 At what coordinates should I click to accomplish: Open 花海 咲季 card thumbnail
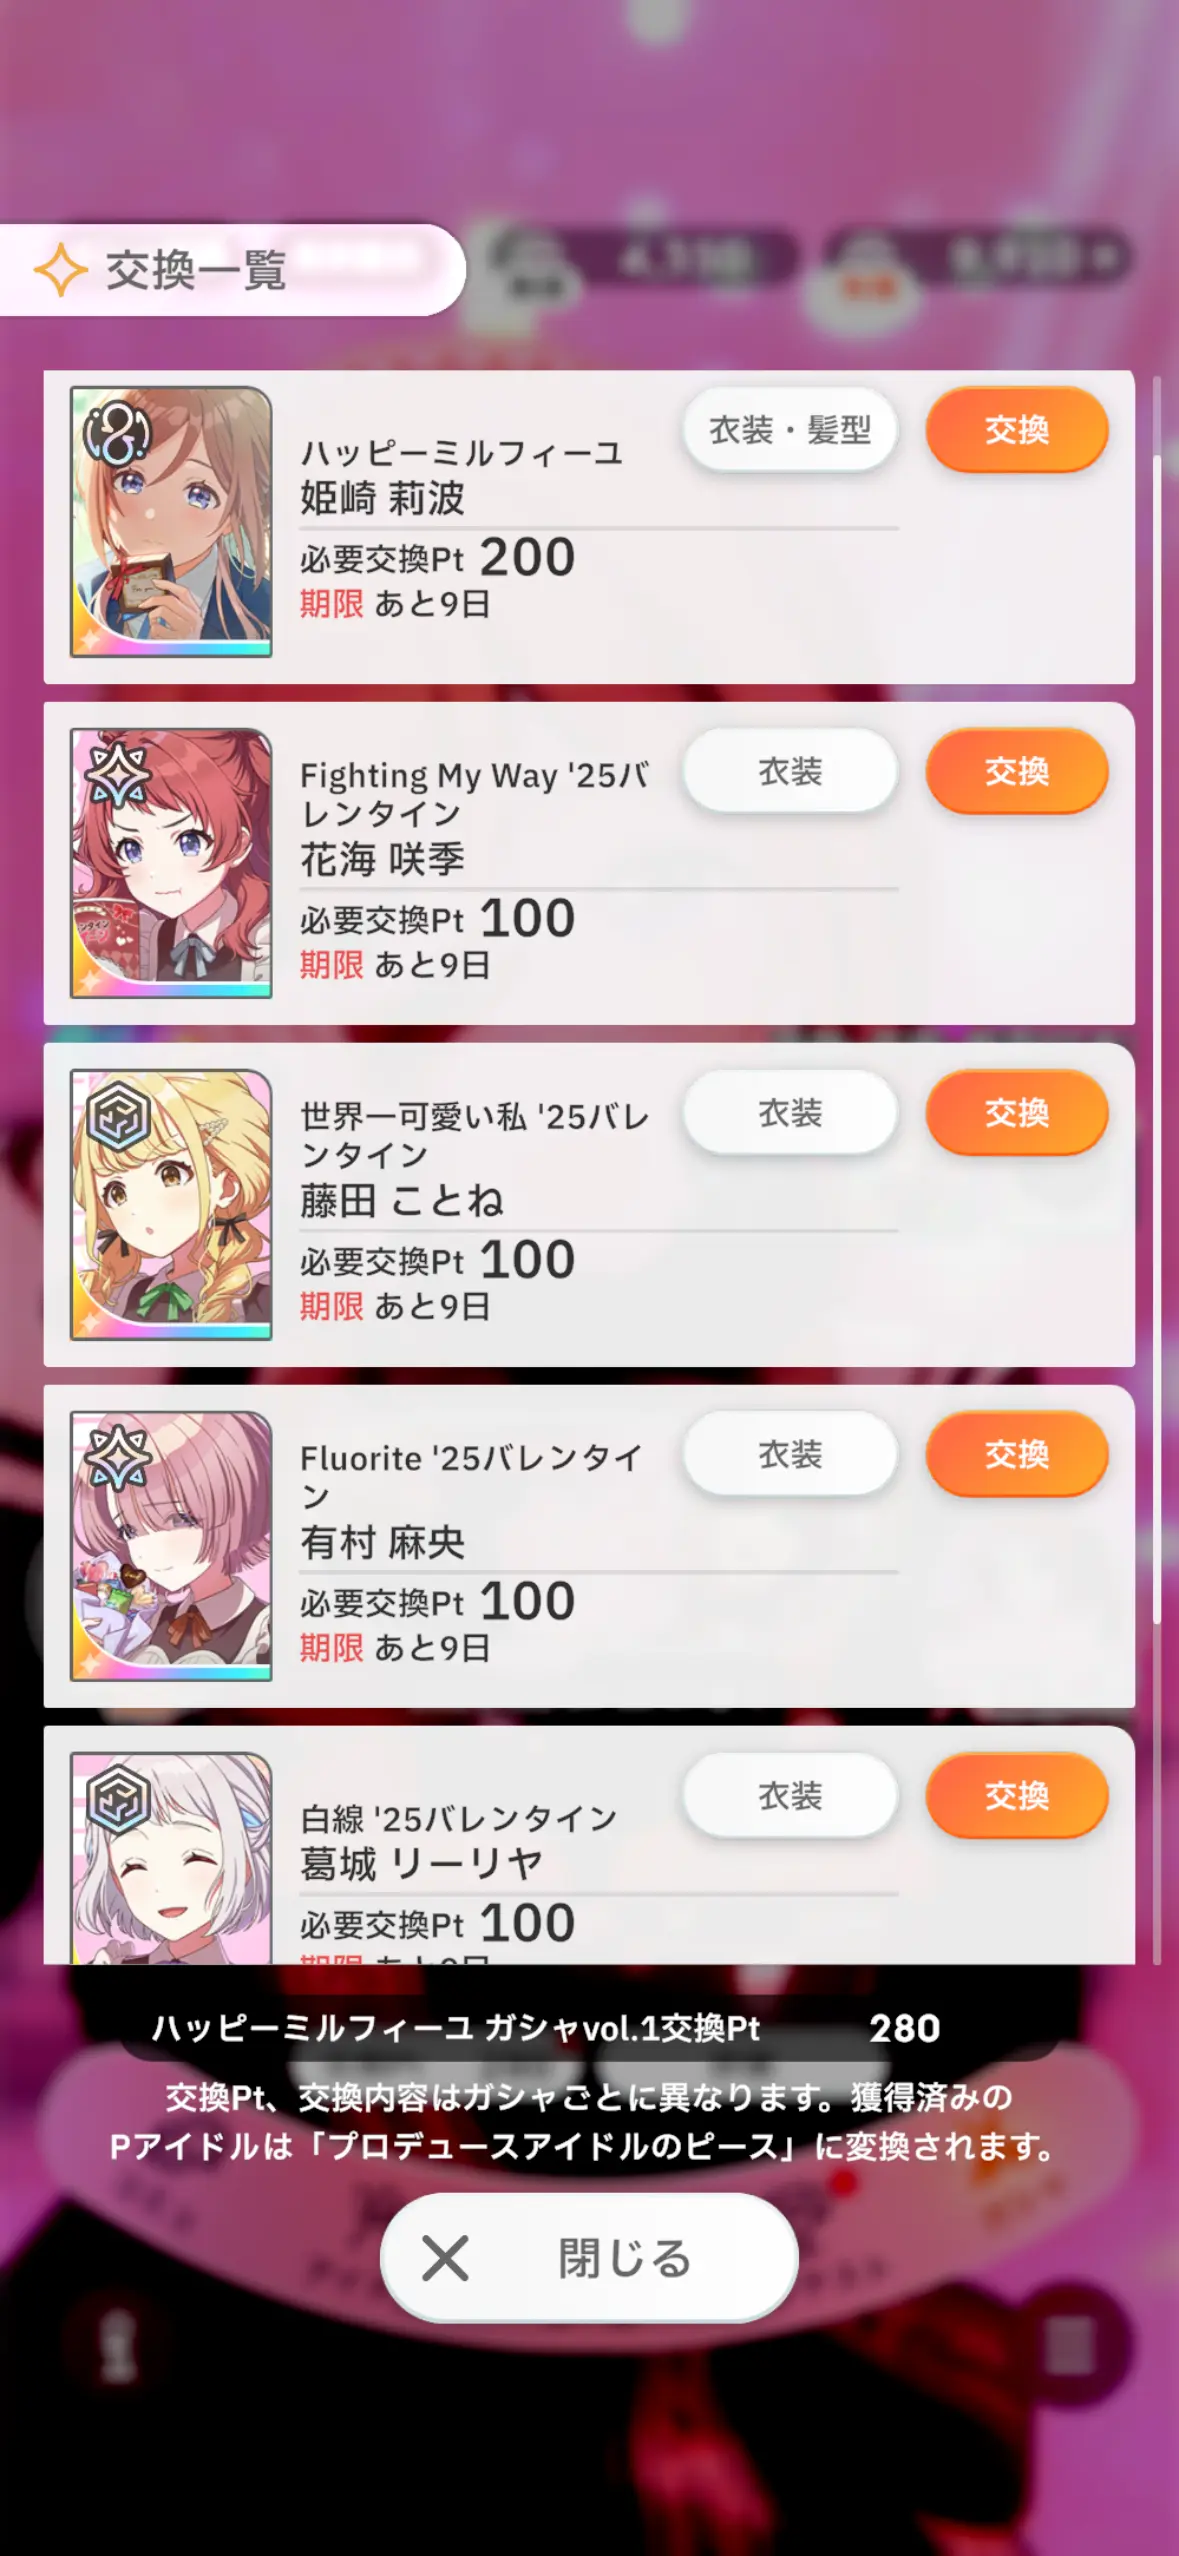pyautogui.click(x=171, y=863)
